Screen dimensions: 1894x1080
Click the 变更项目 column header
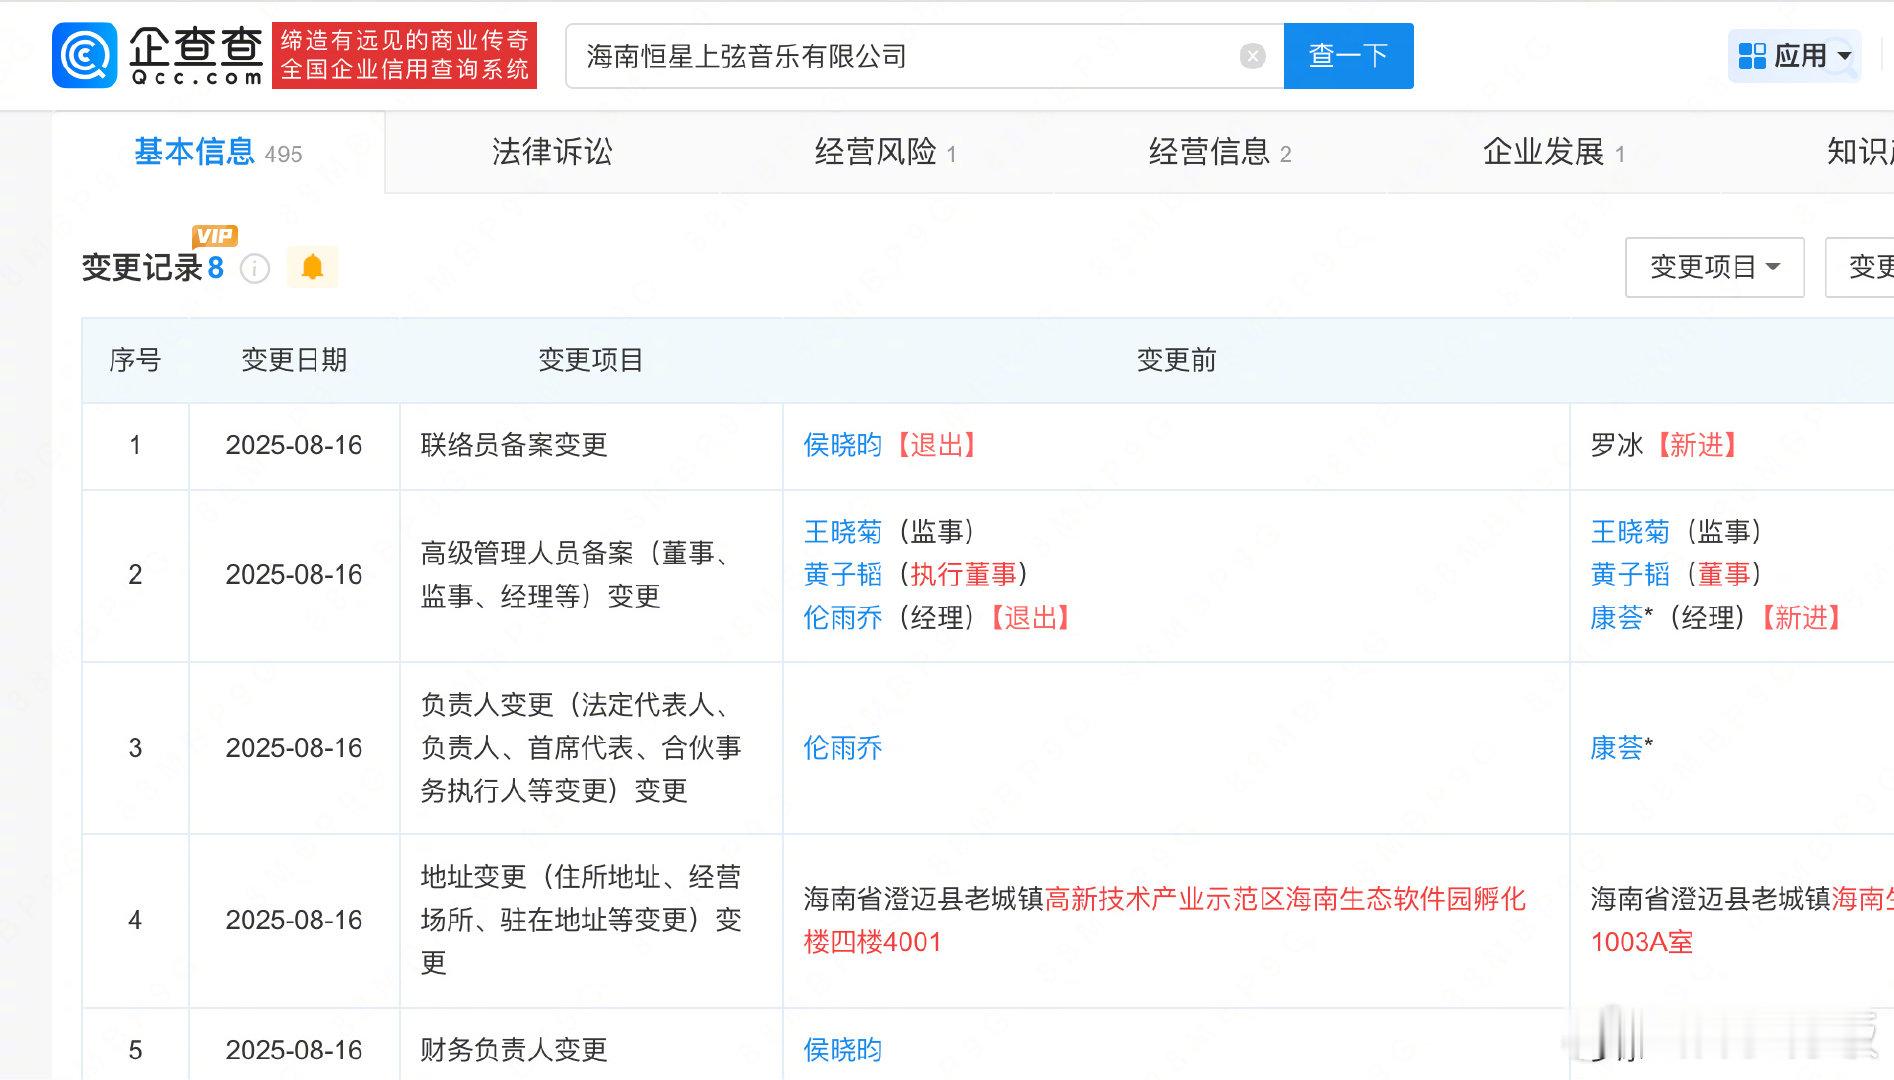590,360
